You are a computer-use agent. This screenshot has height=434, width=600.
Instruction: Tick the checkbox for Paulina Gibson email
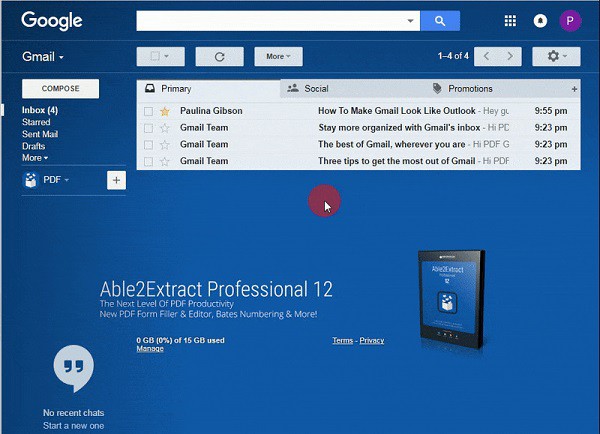[148, 111]
